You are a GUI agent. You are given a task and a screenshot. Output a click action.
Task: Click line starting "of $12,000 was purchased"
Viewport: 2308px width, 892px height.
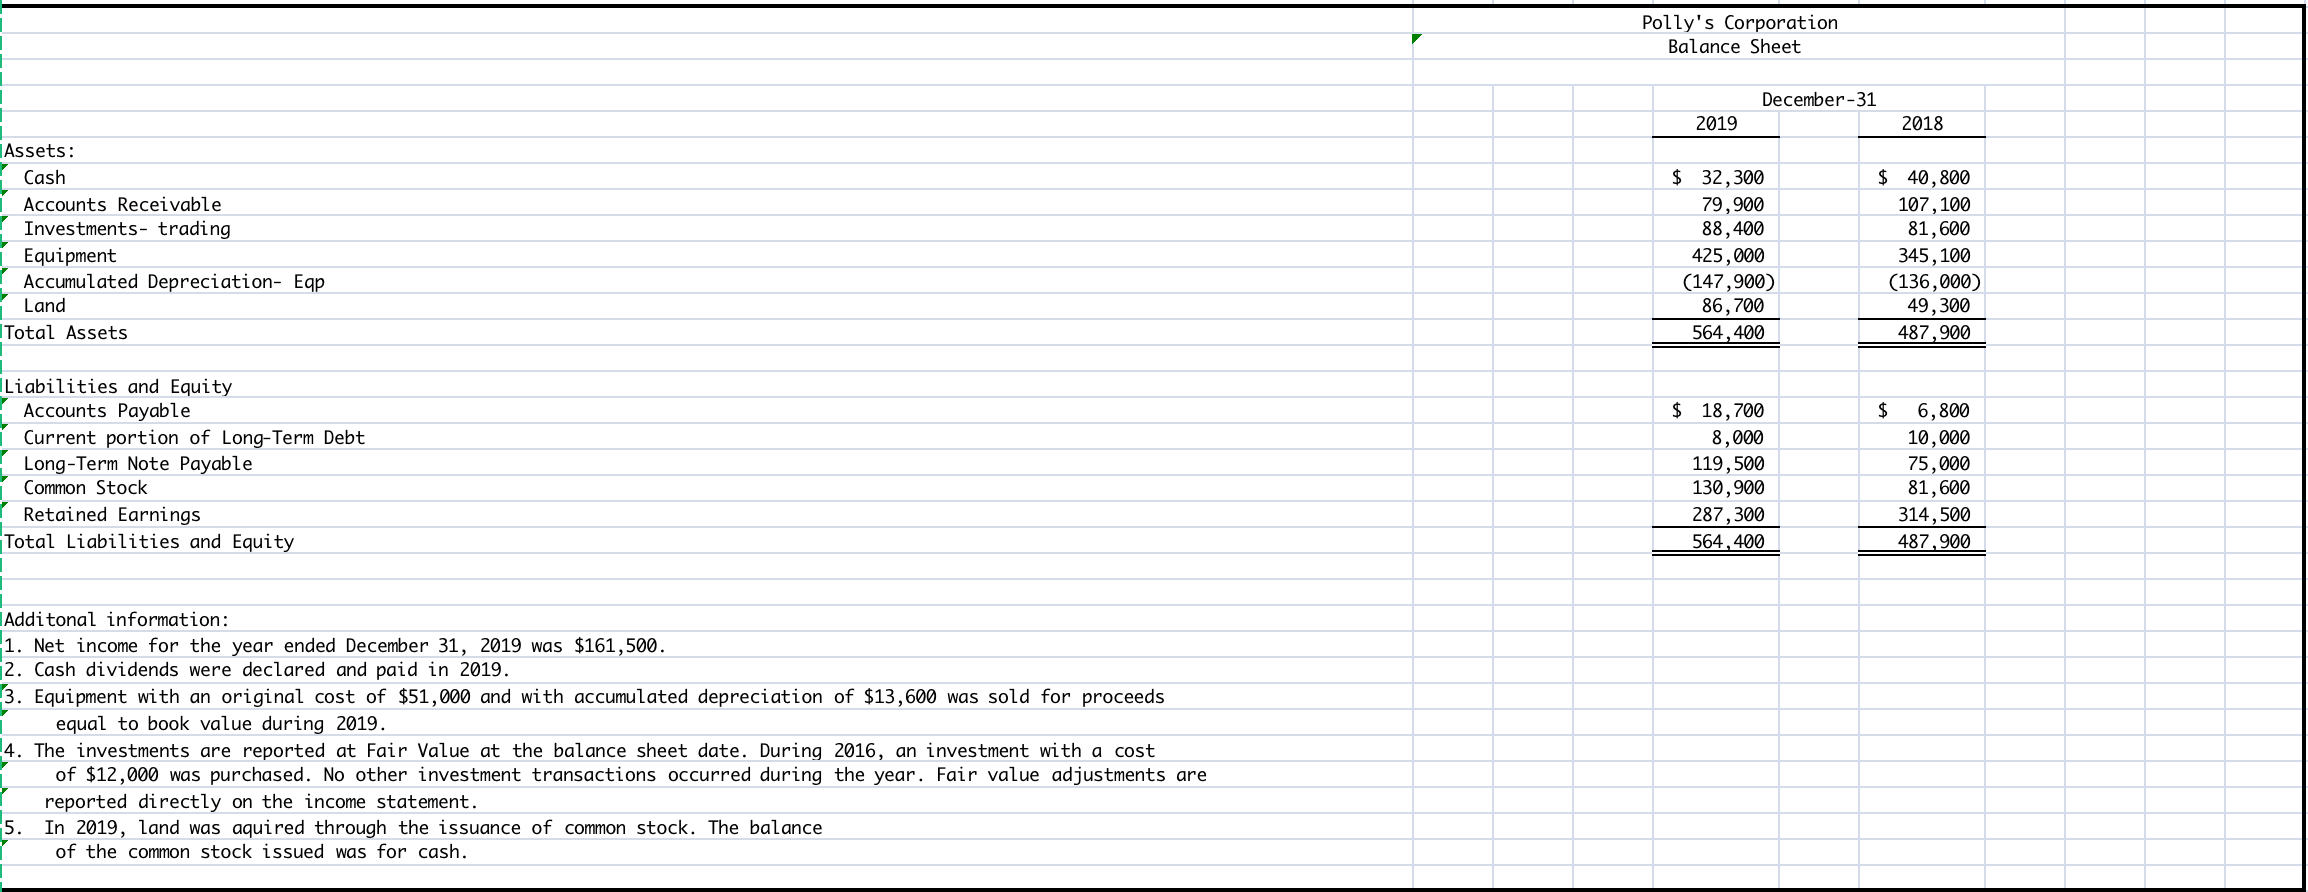631,775
